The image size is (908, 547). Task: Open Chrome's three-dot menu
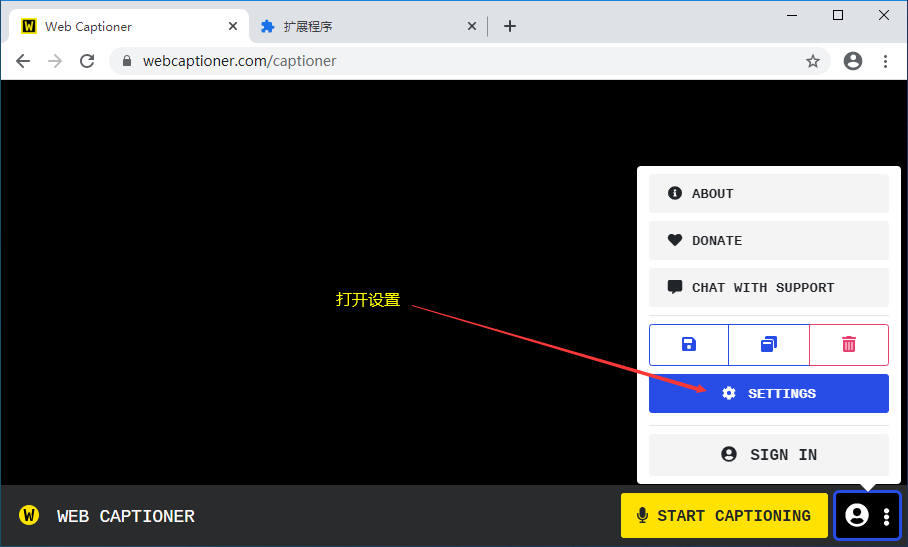885,61
